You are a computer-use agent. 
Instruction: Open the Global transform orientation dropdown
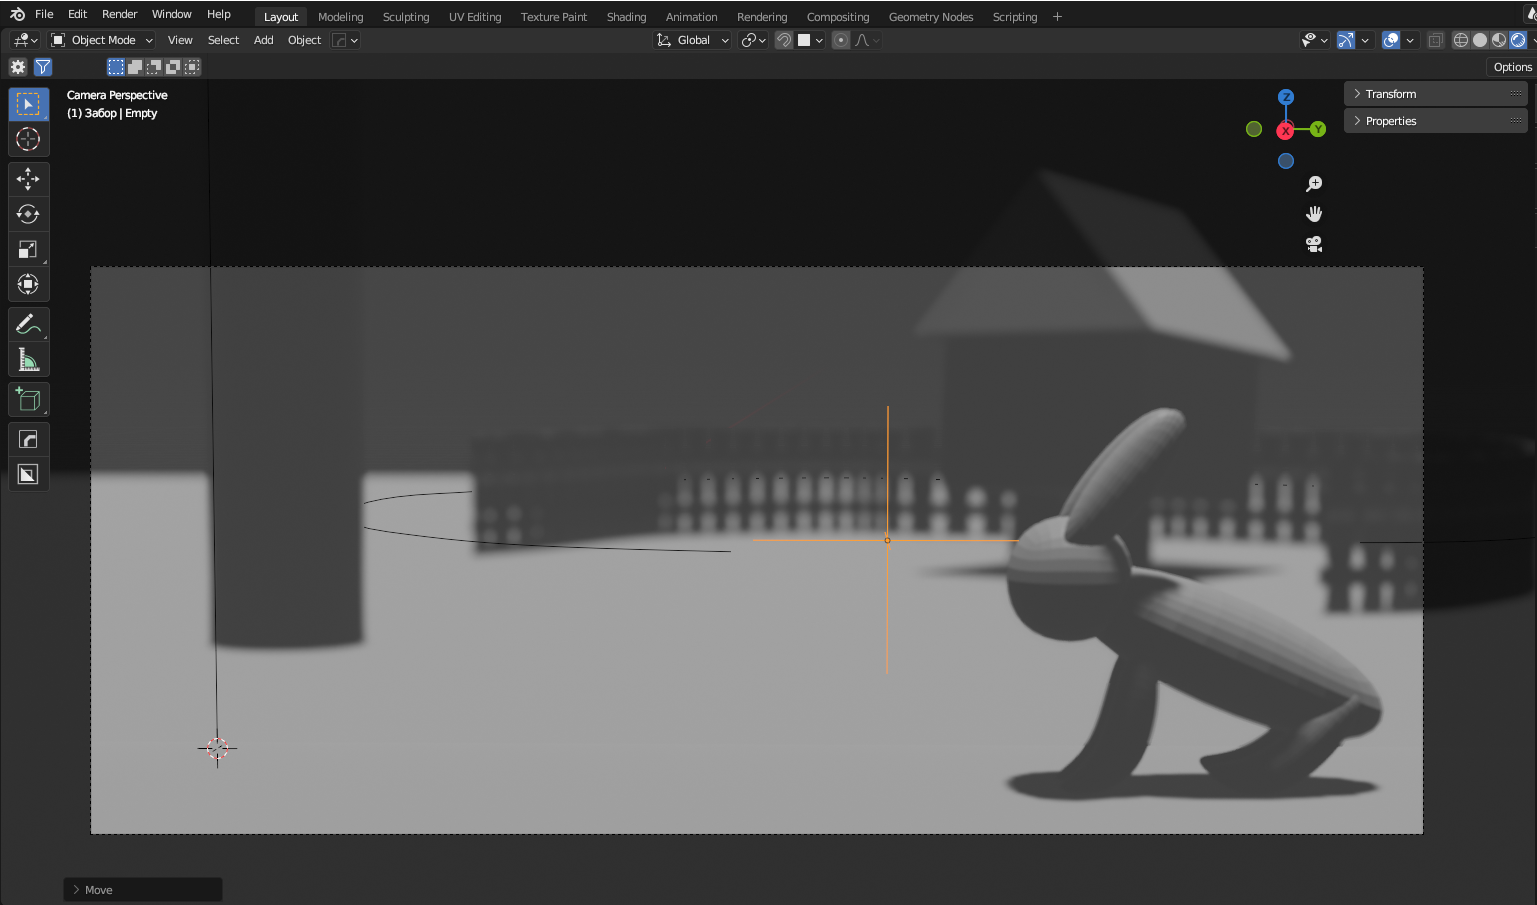(x=693, y=40)
